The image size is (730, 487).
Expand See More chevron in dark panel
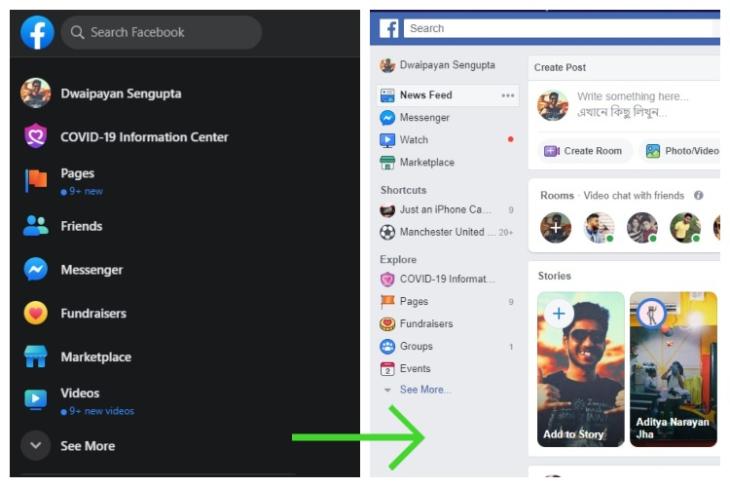(35, 446)
